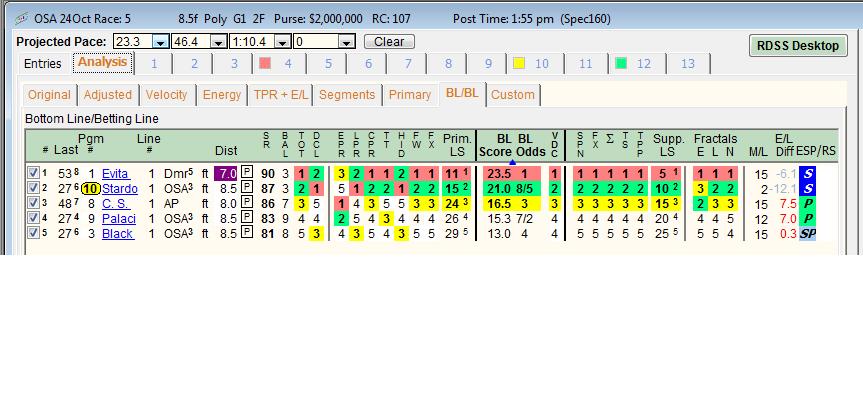Select the BL/BL sub-tab

pyautogui.click(x=462, y=93)
